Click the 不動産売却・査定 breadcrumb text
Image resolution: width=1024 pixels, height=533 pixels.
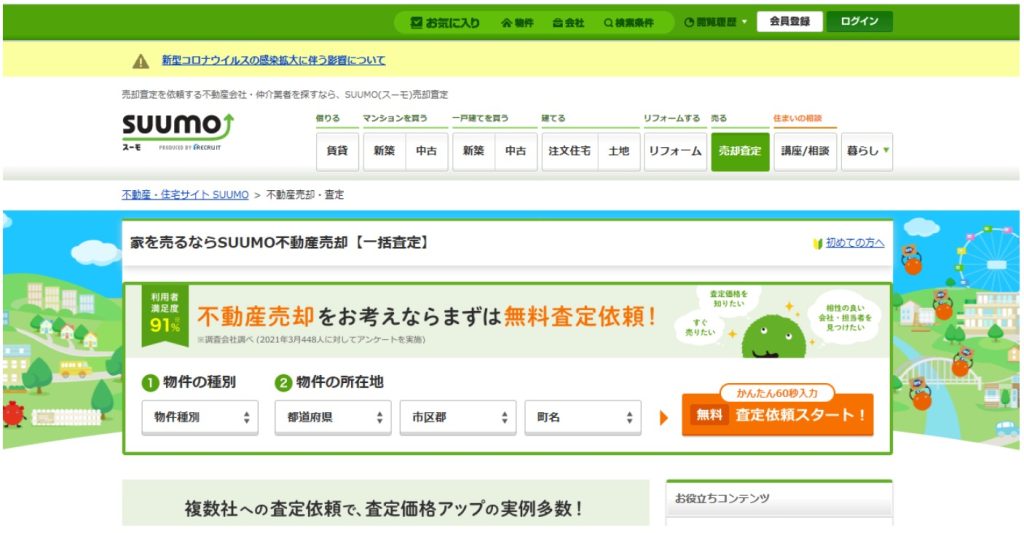pos(305,195)
